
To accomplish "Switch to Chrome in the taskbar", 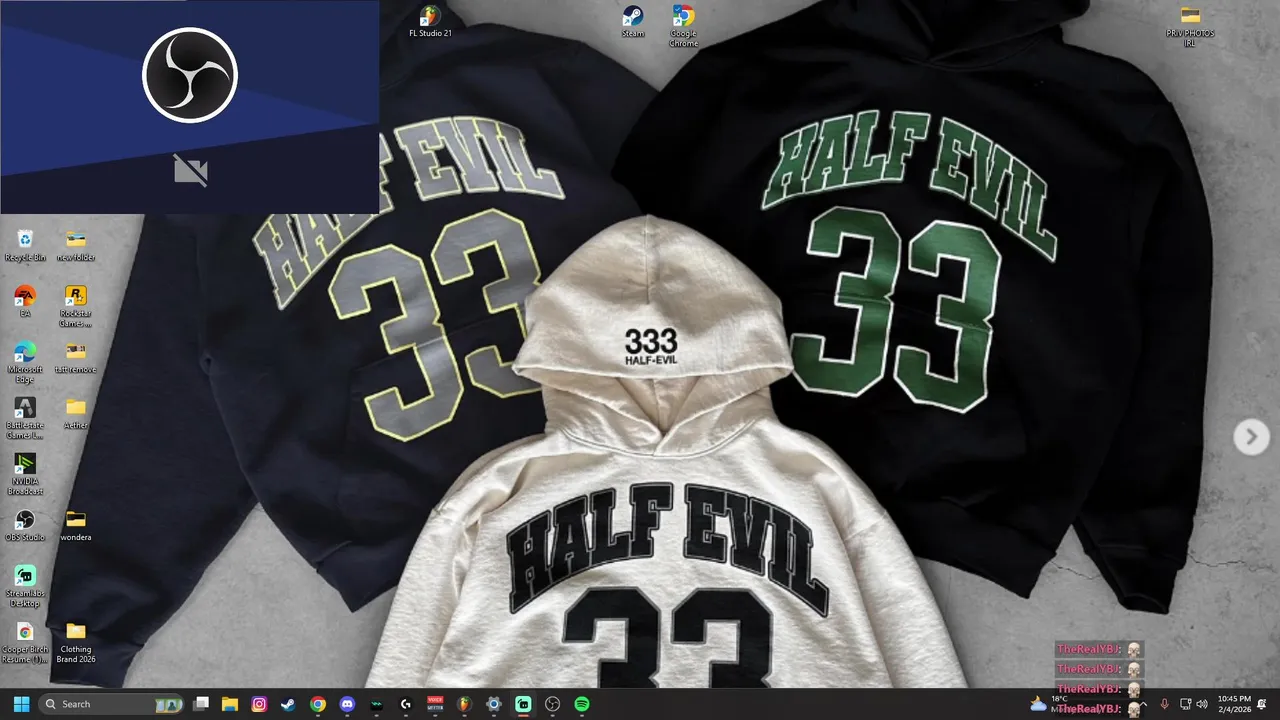I will [318, 704].
